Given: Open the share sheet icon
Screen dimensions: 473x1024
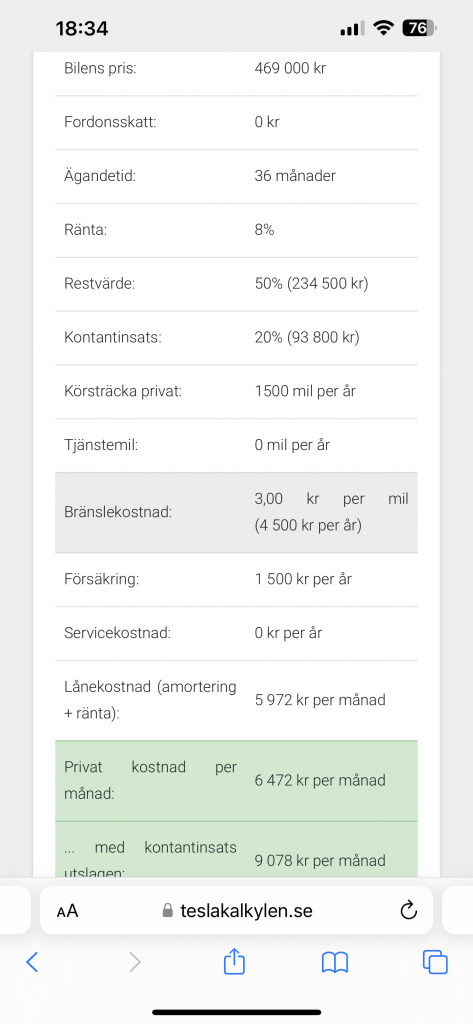Looking at the screenshot, I should click(x=234, y=961).
